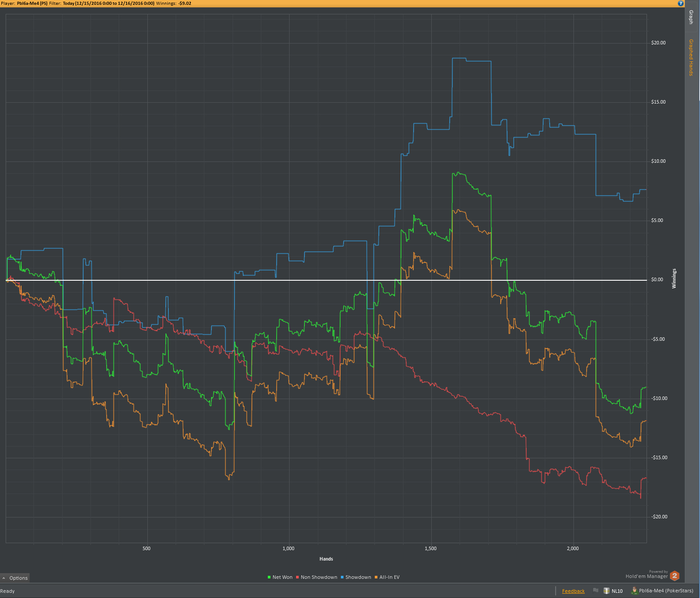Click the Hands x-axis title
The image size is (700, 598).
tap(326, 559)
